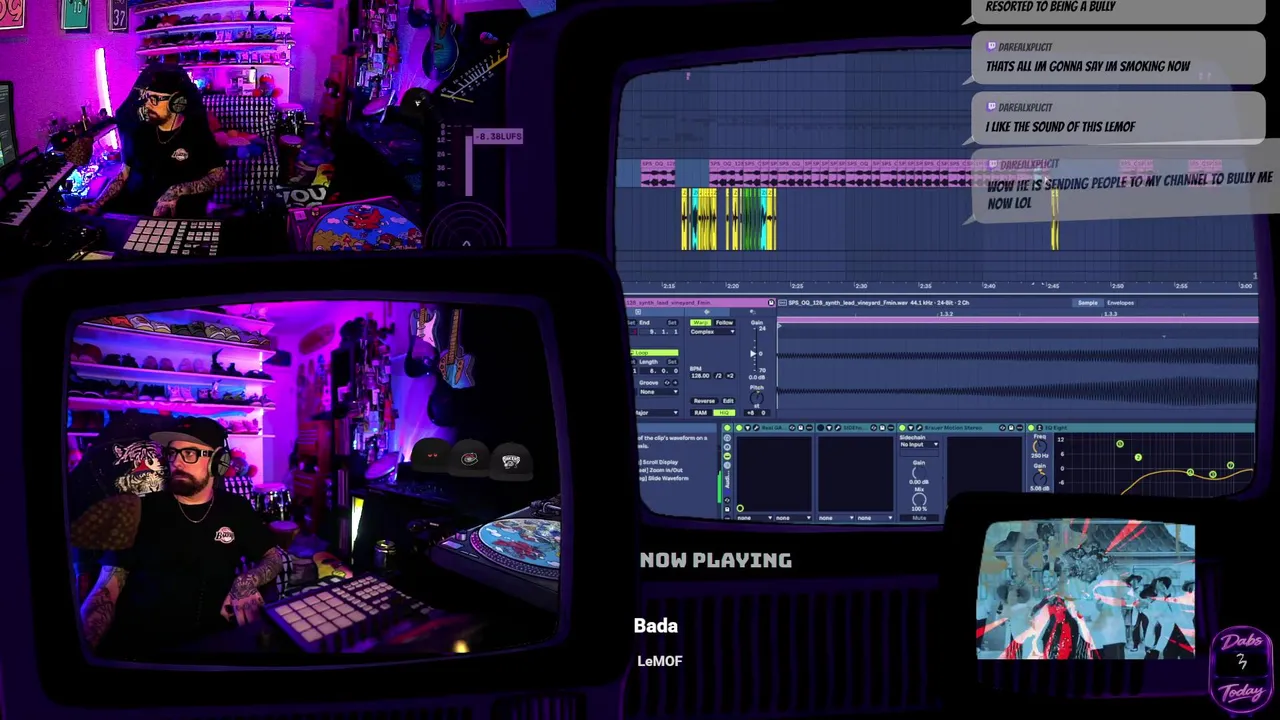Halve the tempo with /2 button
1280x720 pixels.
tap(718, 376)
